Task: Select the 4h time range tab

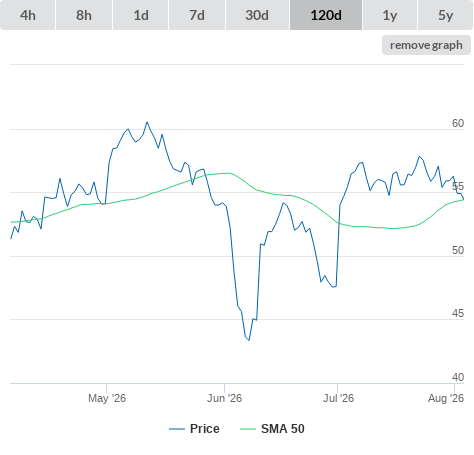Action: tap(28, 15)
